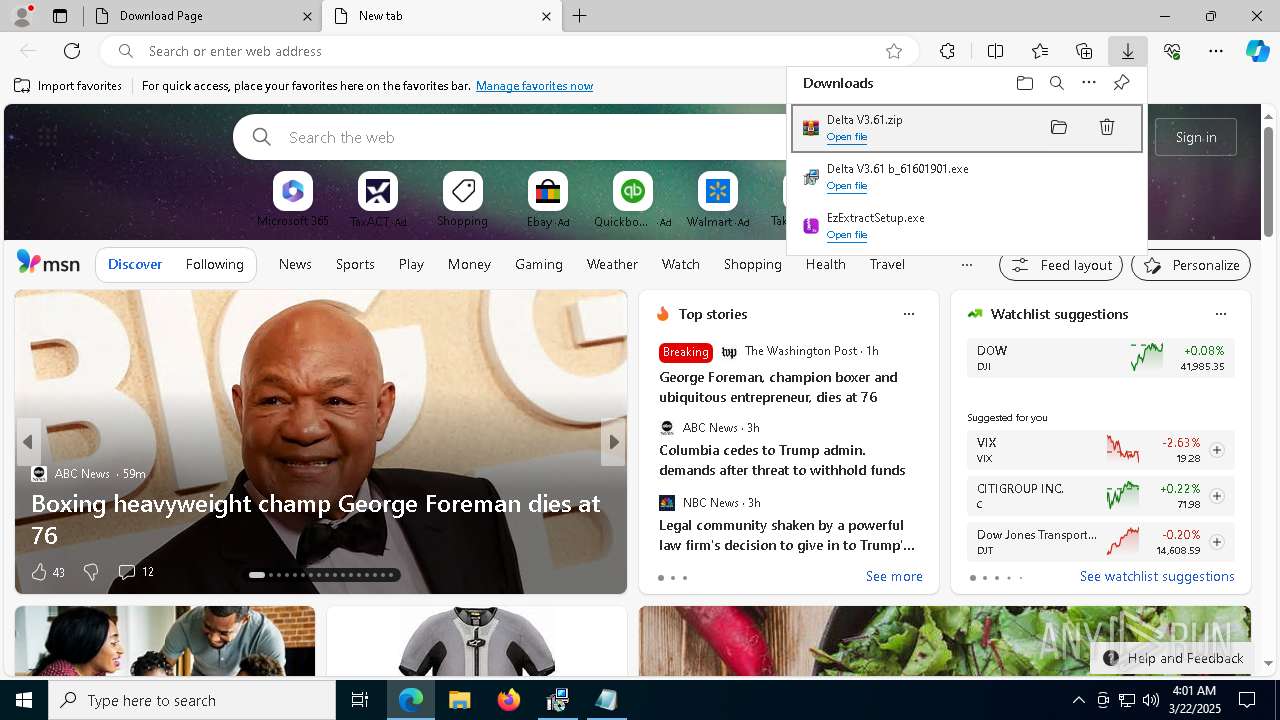Screen dimensions: 1280x720
Task: Open downloads folder icon in Downloads panel
Action: [x=1025, y=83]
